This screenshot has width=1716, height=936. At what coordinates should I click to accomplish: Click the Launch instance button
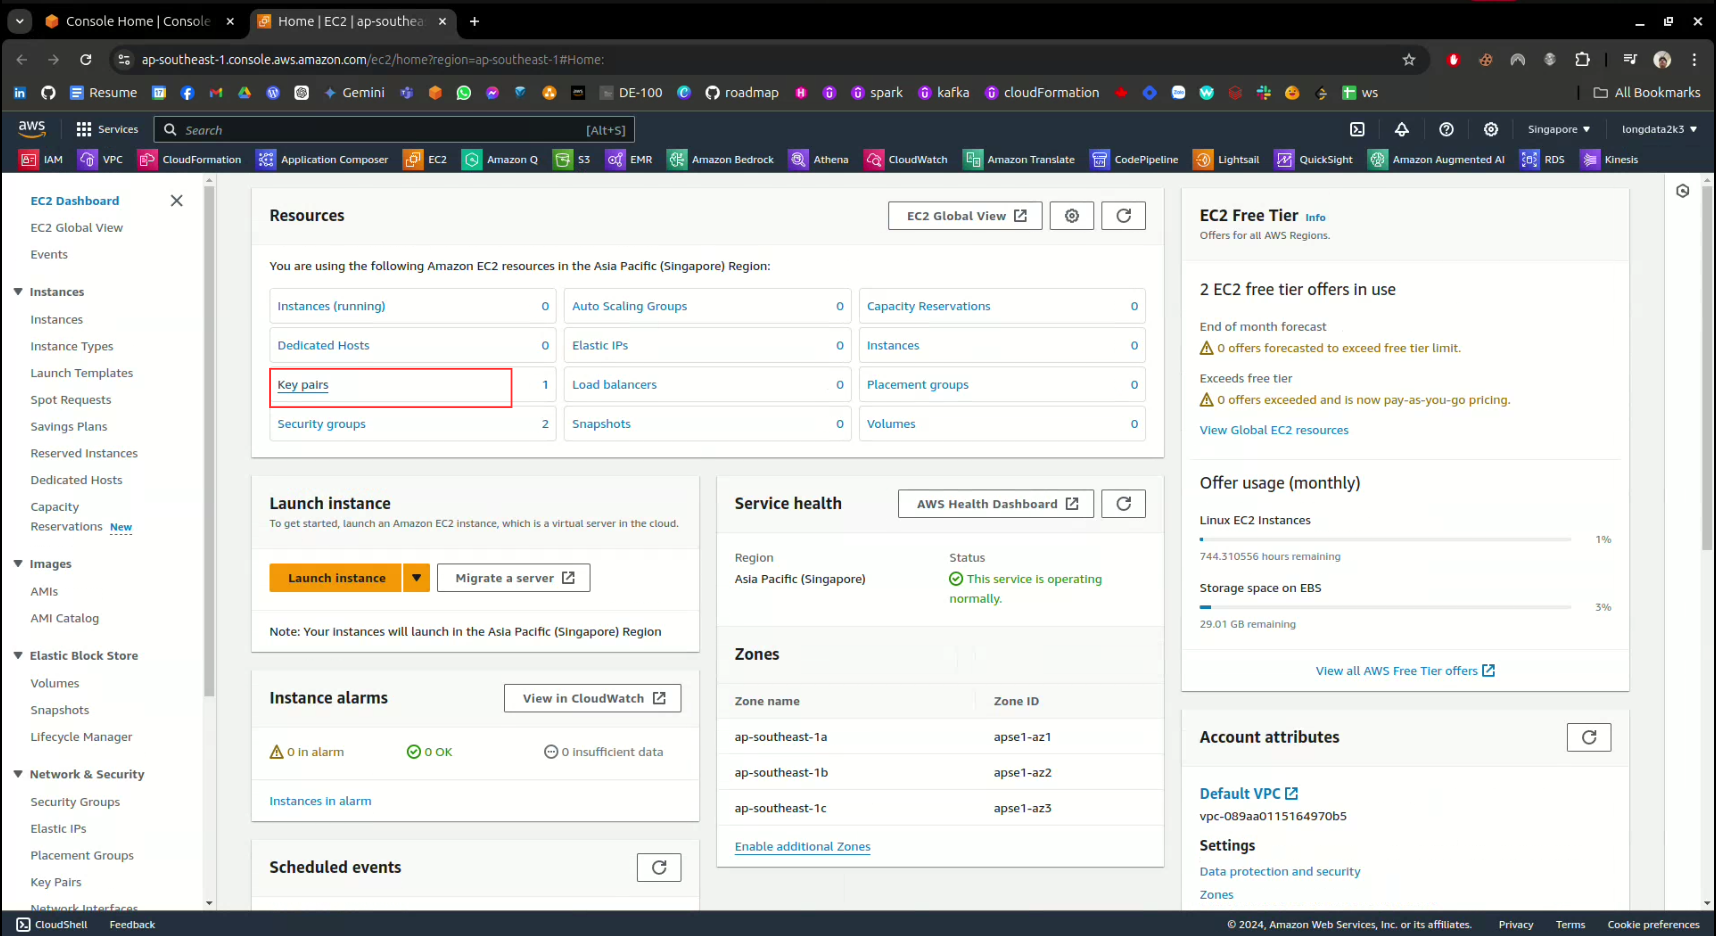(336, 578)
